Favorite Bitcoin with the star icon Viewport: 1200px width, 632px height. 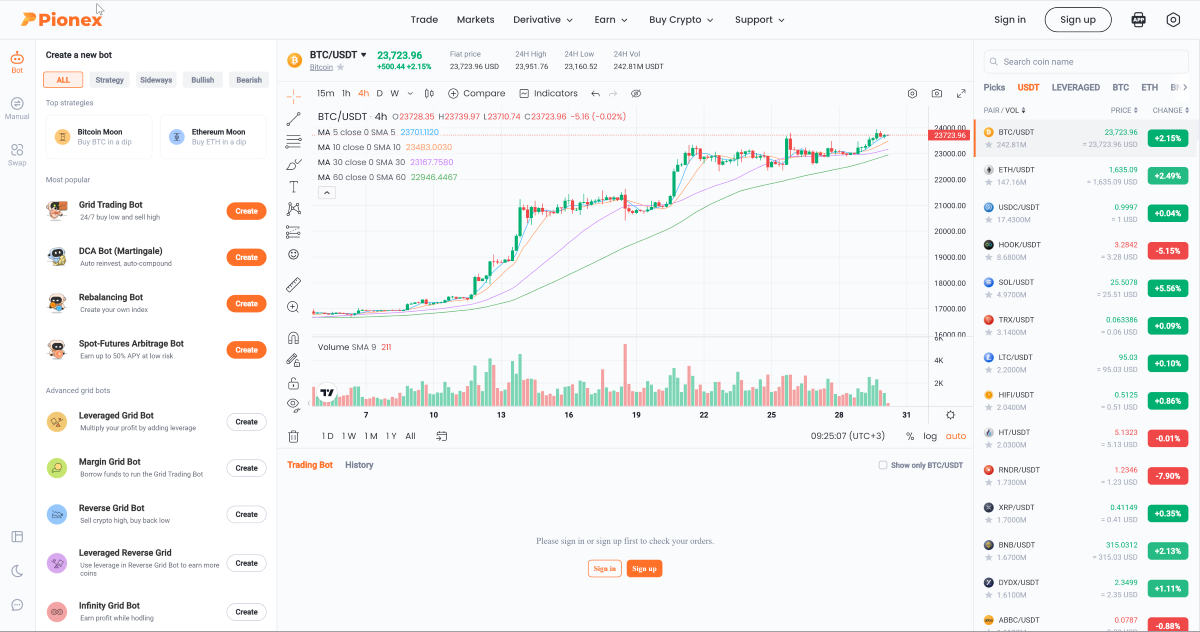340,67
